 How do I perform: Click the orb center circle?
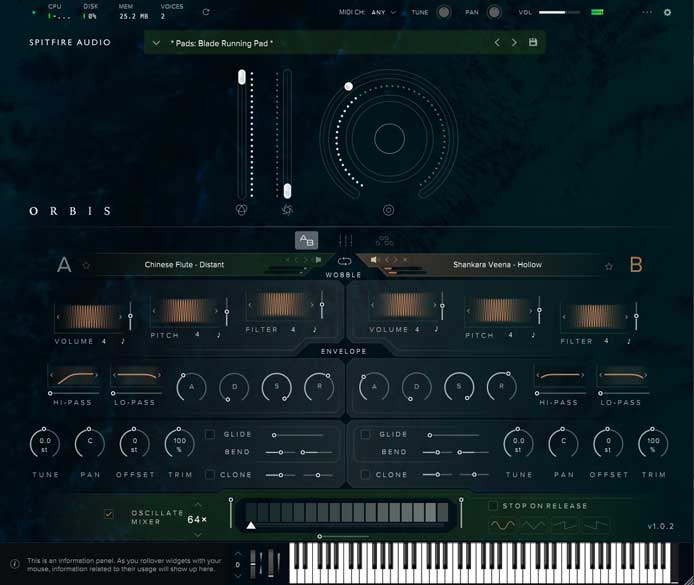pos(389,139)
